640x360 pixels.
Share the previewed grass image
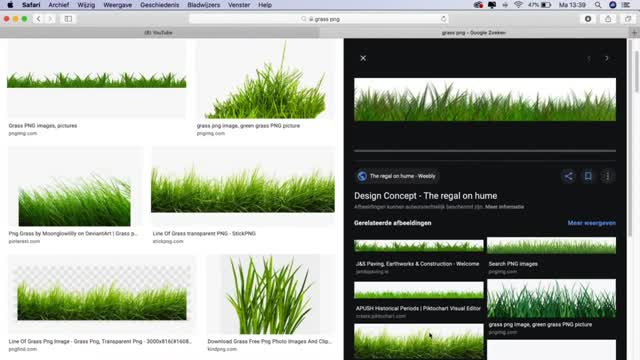[568, 176]
